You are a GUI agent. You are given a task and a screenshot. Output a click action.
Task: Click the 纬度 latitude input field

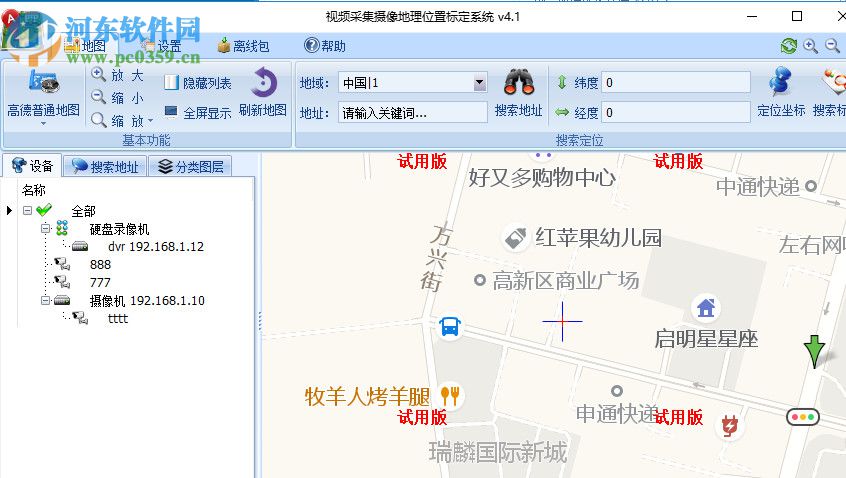click(676, 83)
